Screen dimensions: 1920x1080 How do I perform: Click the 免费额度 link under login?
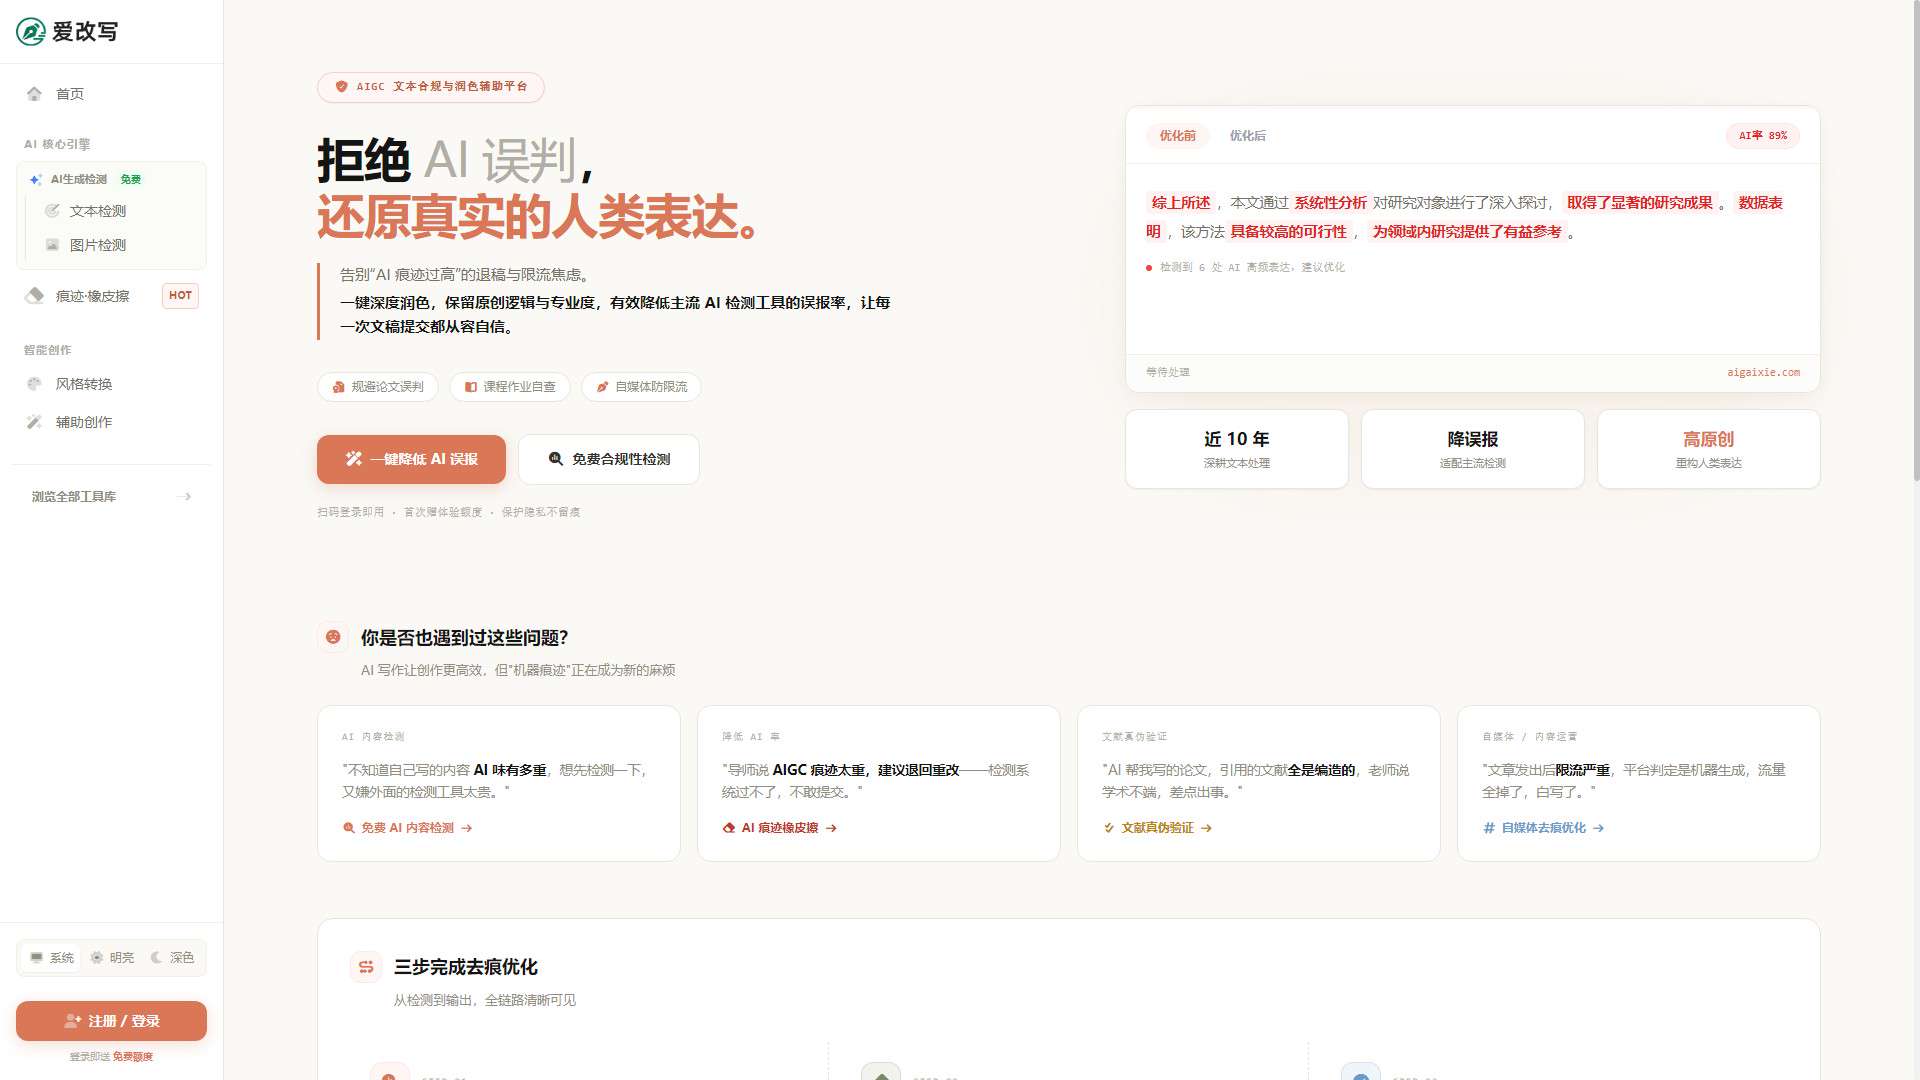(x=132, y=1057)
